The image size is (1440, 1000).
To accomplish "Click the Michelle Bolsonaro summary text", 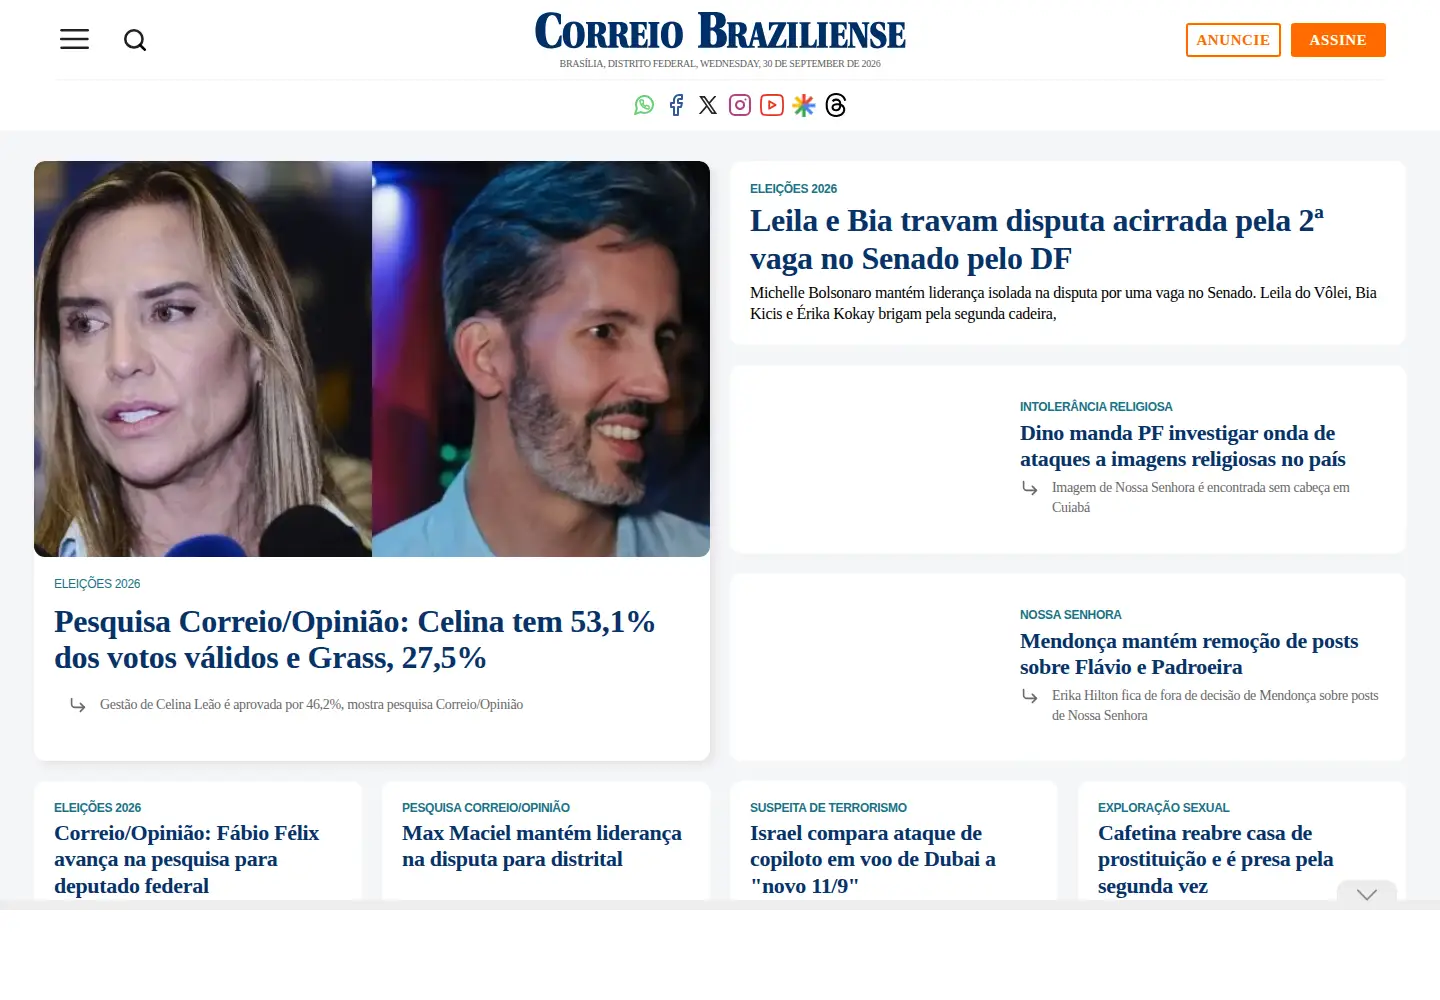I will (x=1063, y=303).
